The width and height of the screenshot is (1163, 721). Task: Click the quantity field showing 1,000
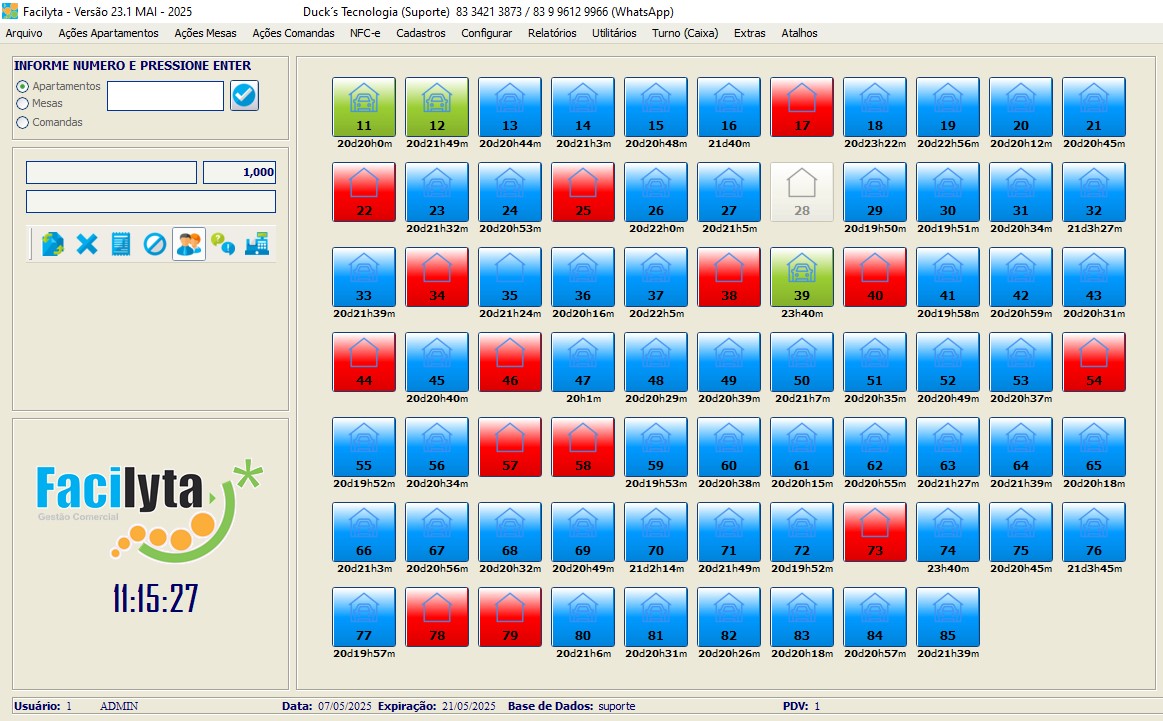[239, 172]
